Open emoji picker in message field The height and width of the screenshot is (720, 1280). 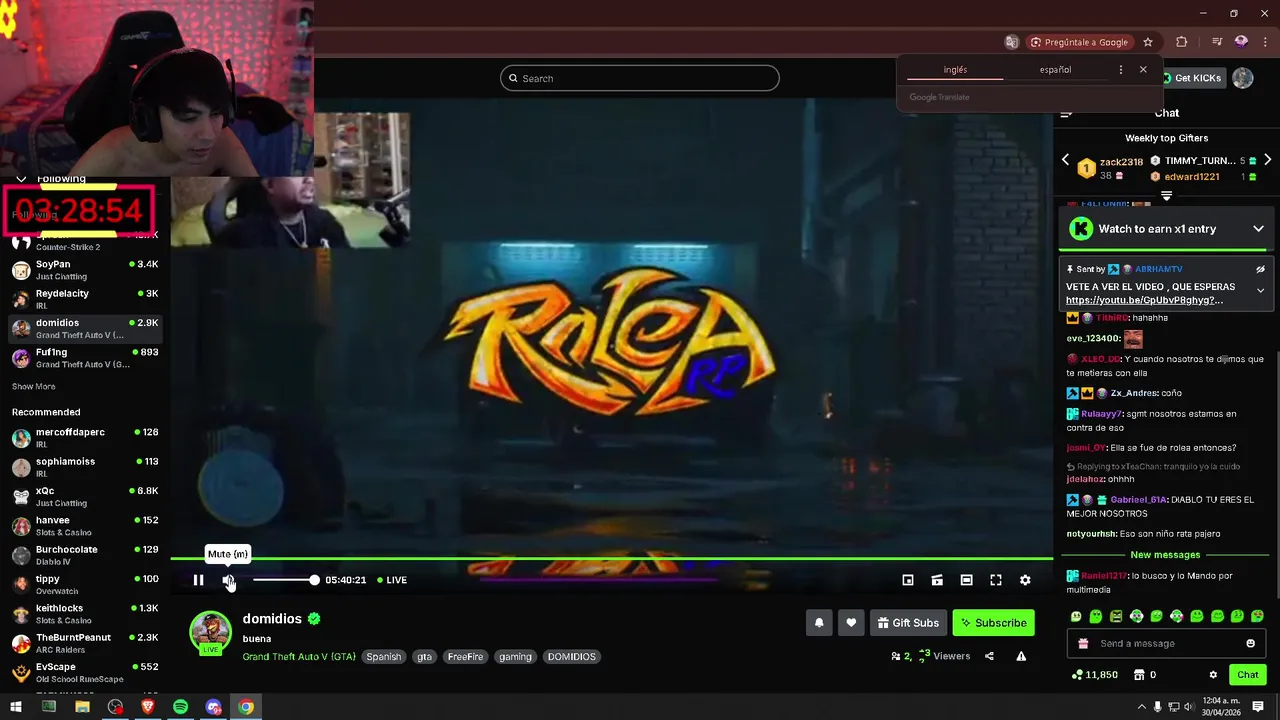click(1250, 643)
